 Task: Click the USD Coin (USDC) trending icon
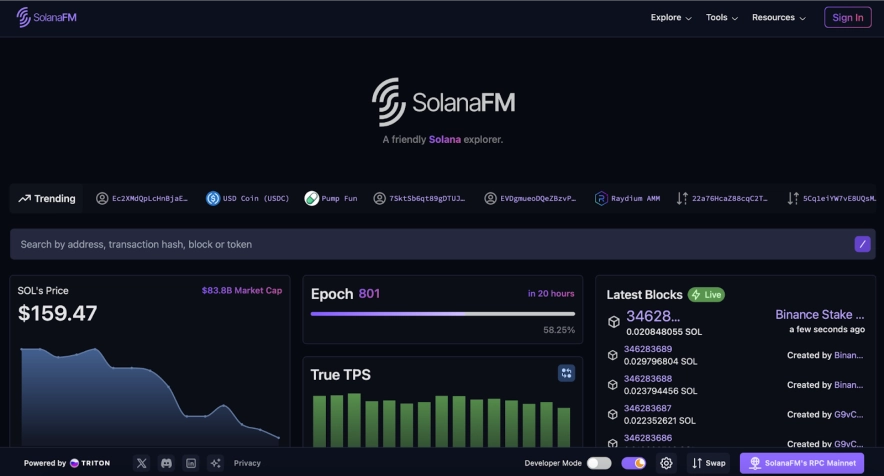click(213, 198)
